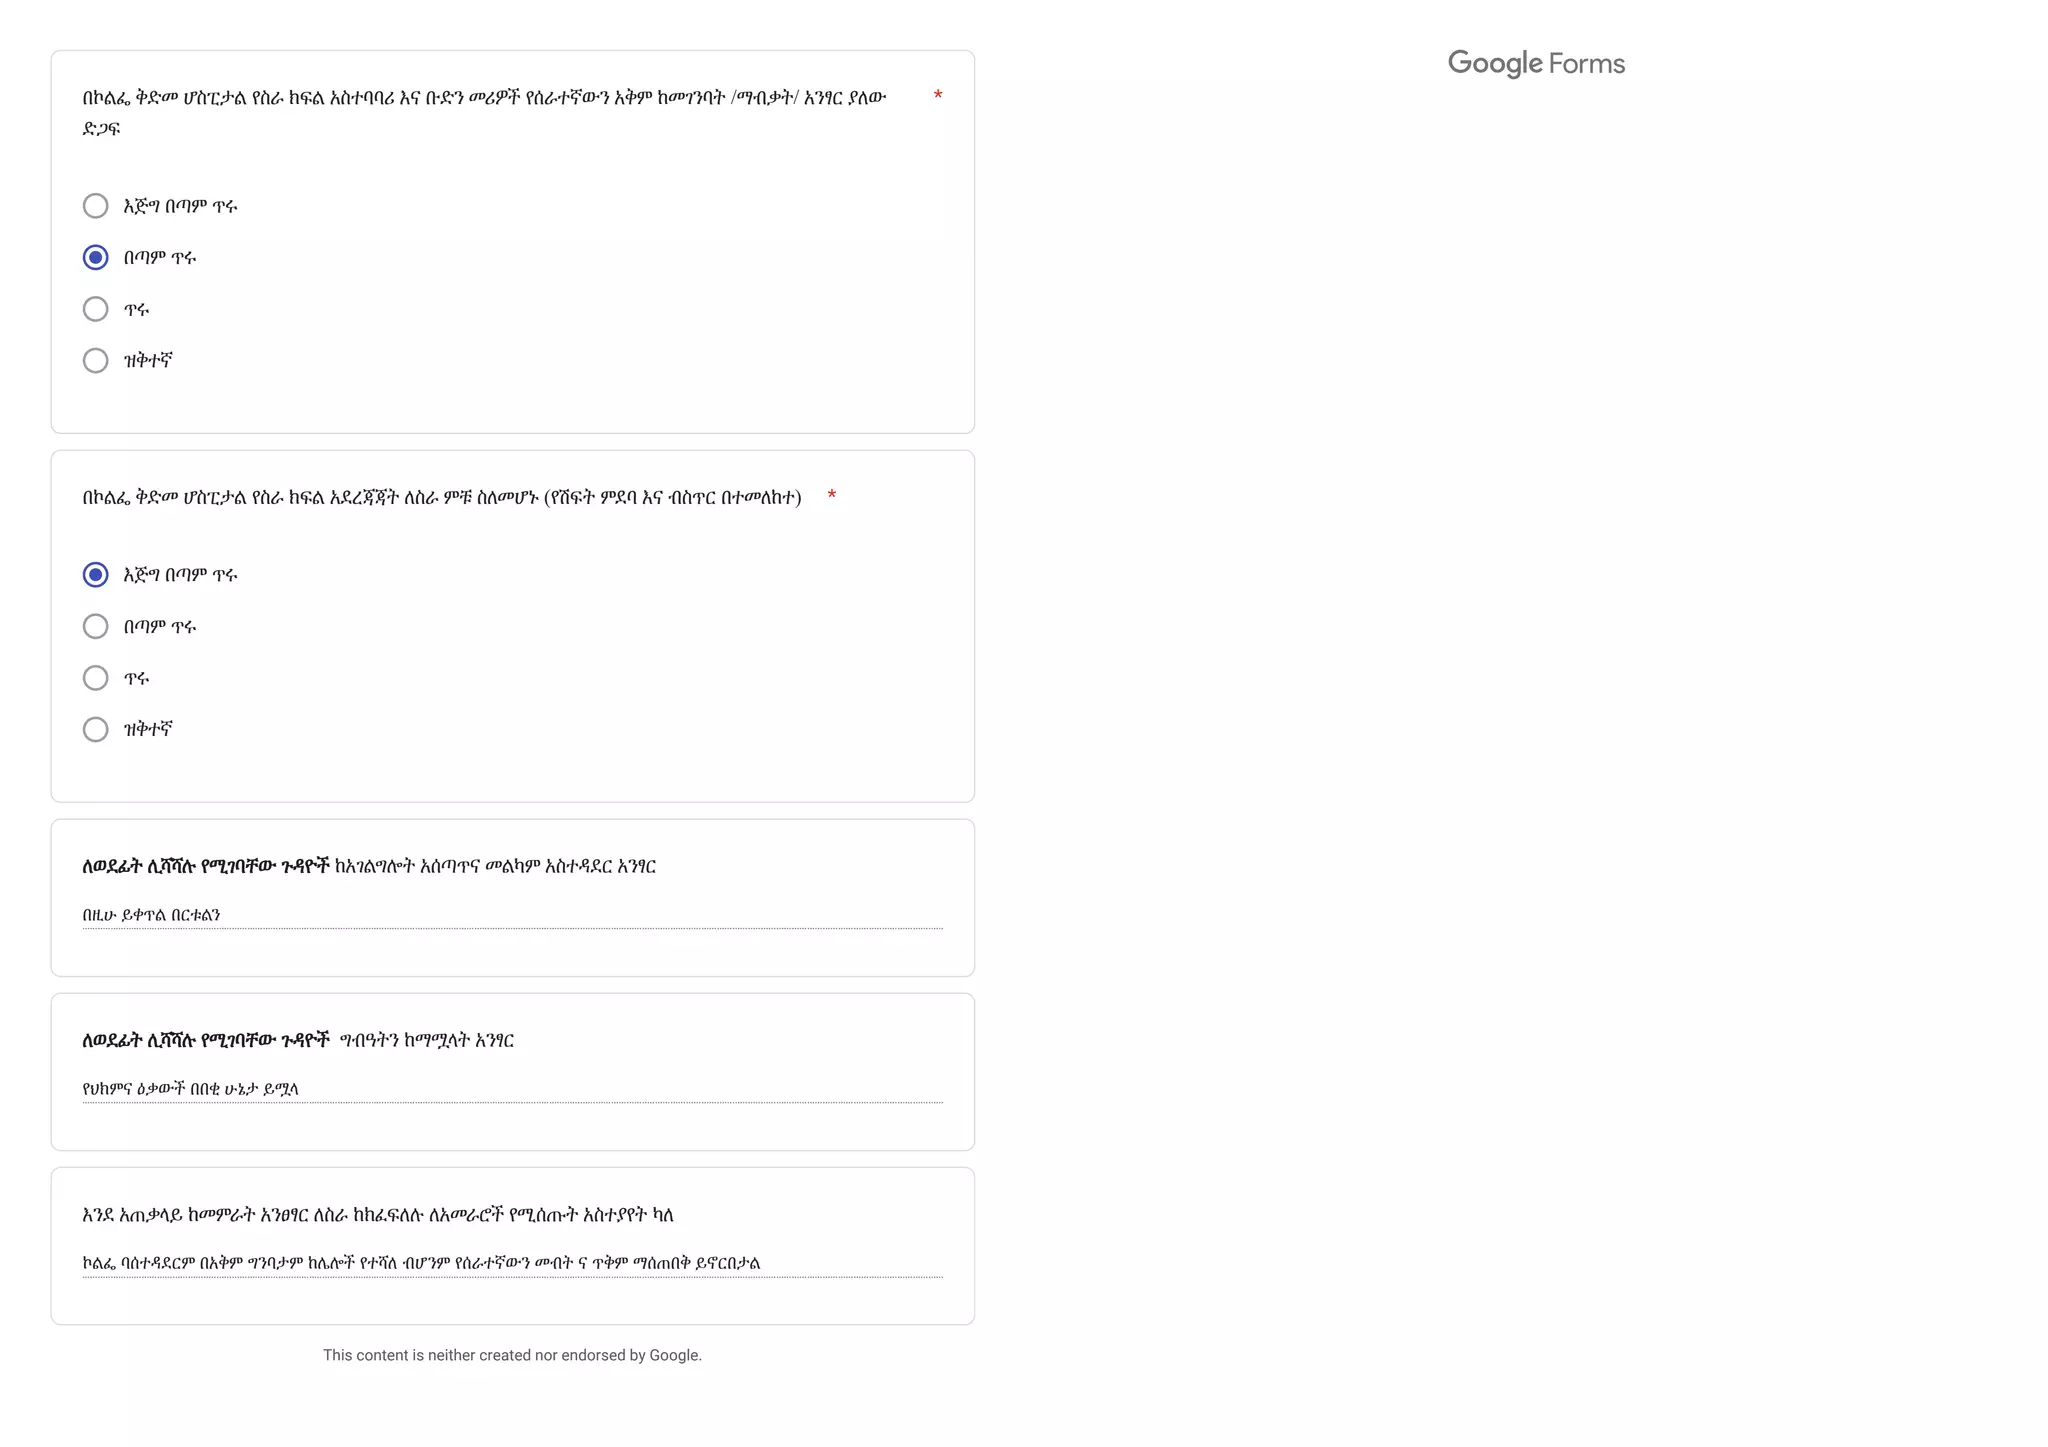Click red asterisk of second question
This screenshot has height=1447, width=2048.
pos(831,497)
